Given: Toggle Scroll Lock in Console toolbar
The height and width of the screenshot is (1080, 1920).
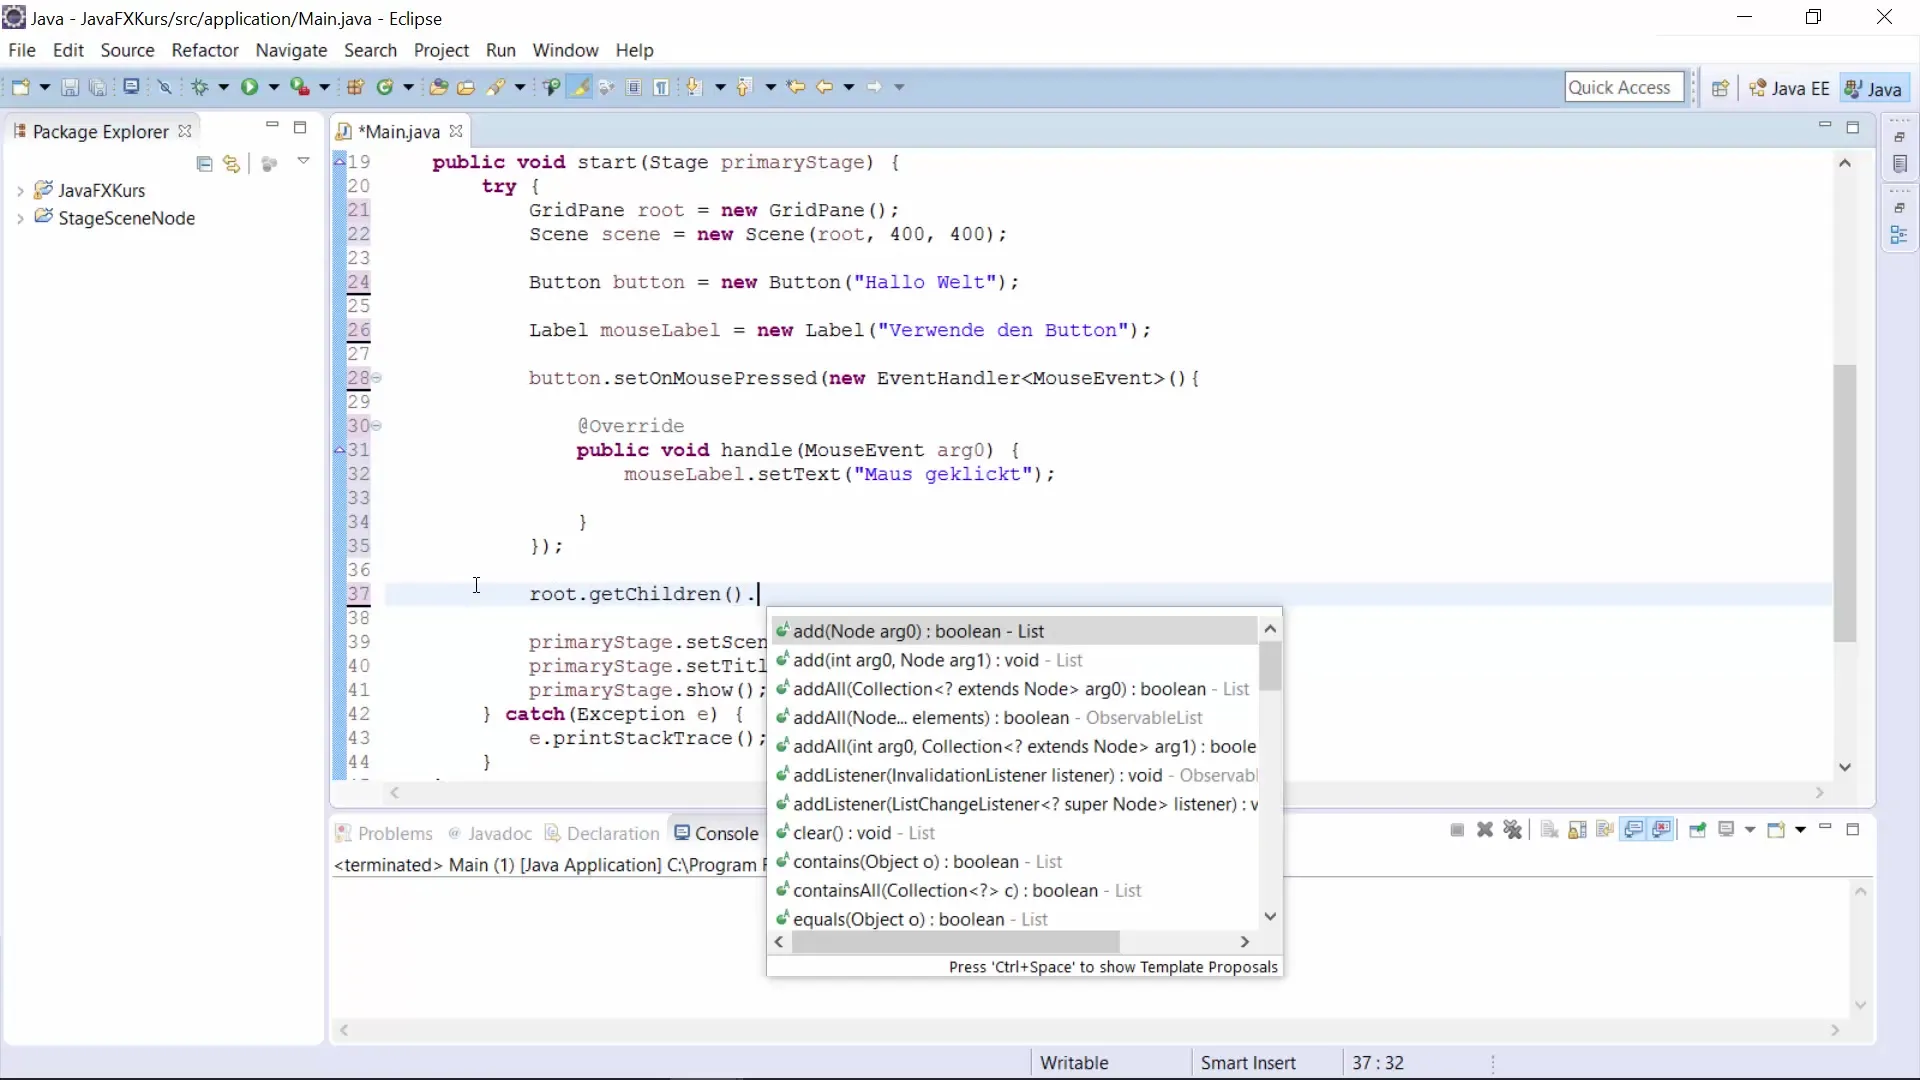Looking at the screenshot, I should 1577,830.
